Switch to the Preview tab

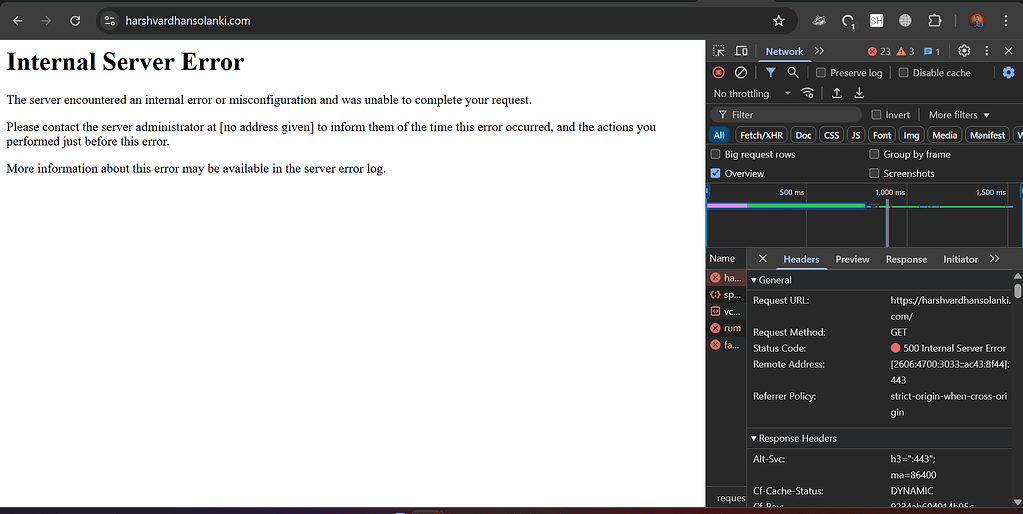click(x=852, y=259)
